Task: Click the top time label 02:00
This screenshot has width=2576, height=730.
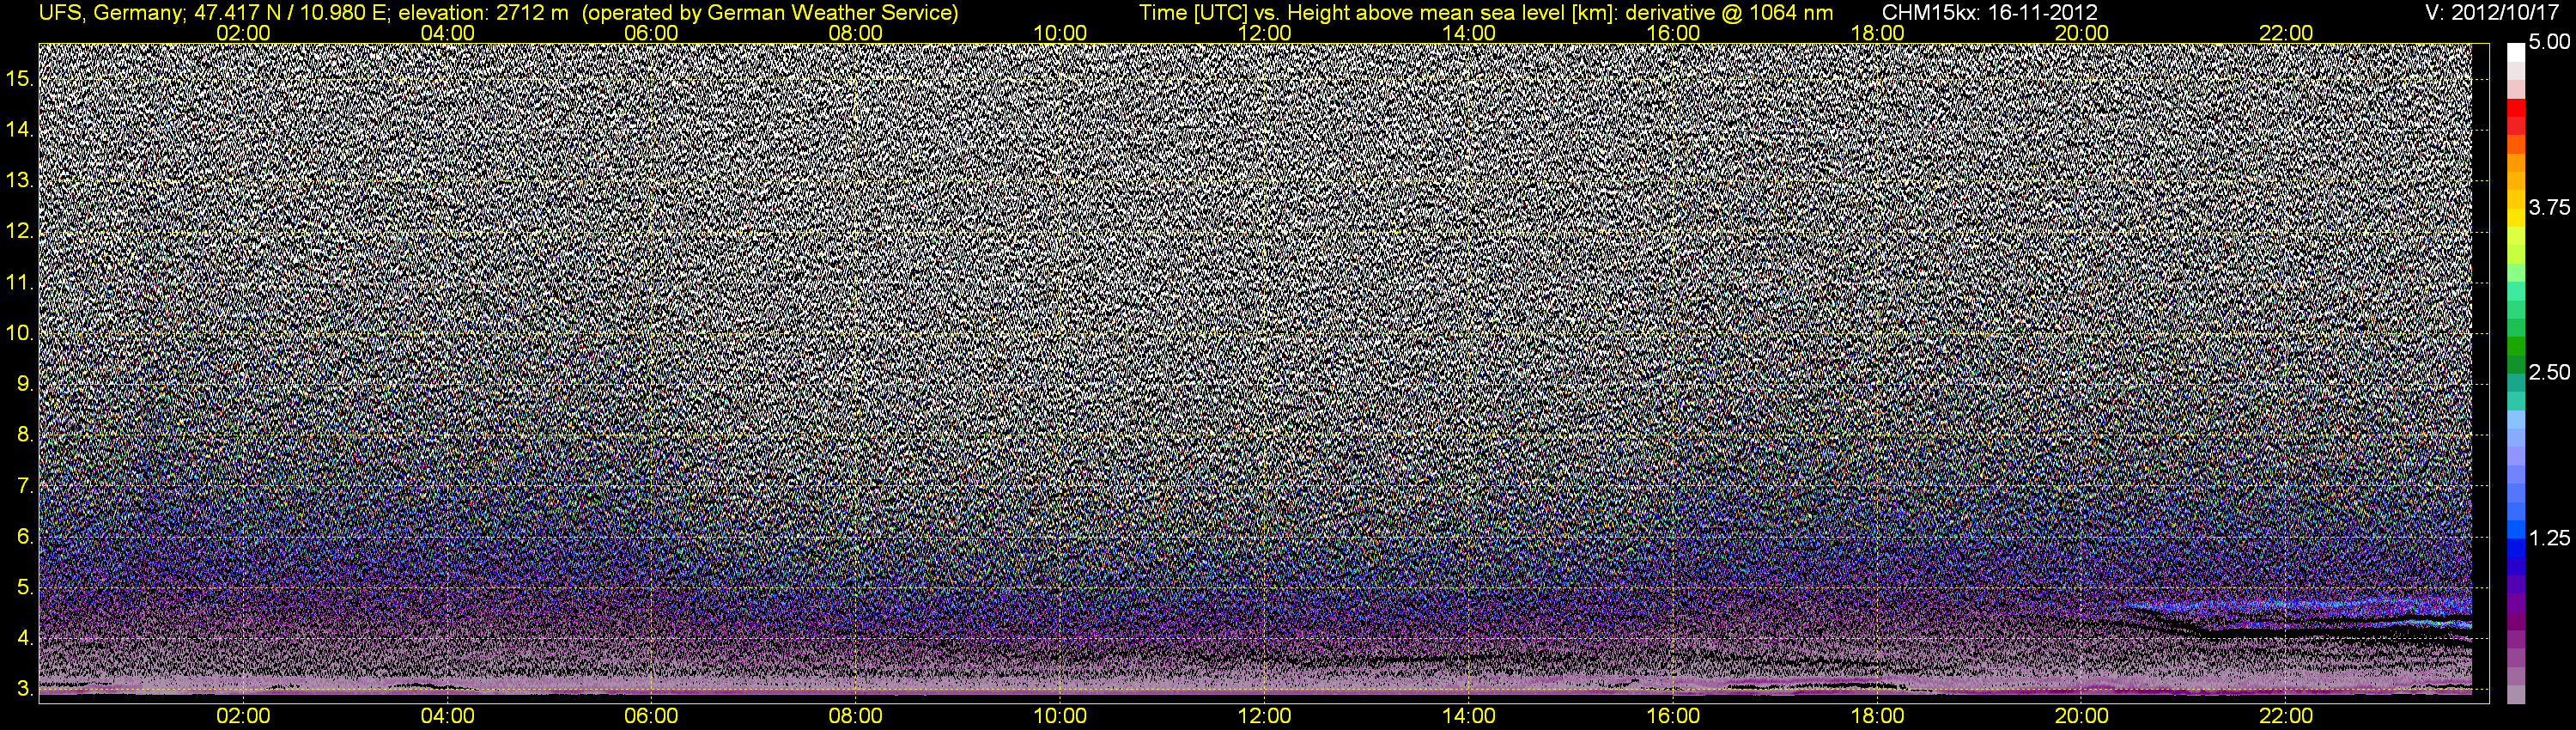Action: click(x=243, y=33)
